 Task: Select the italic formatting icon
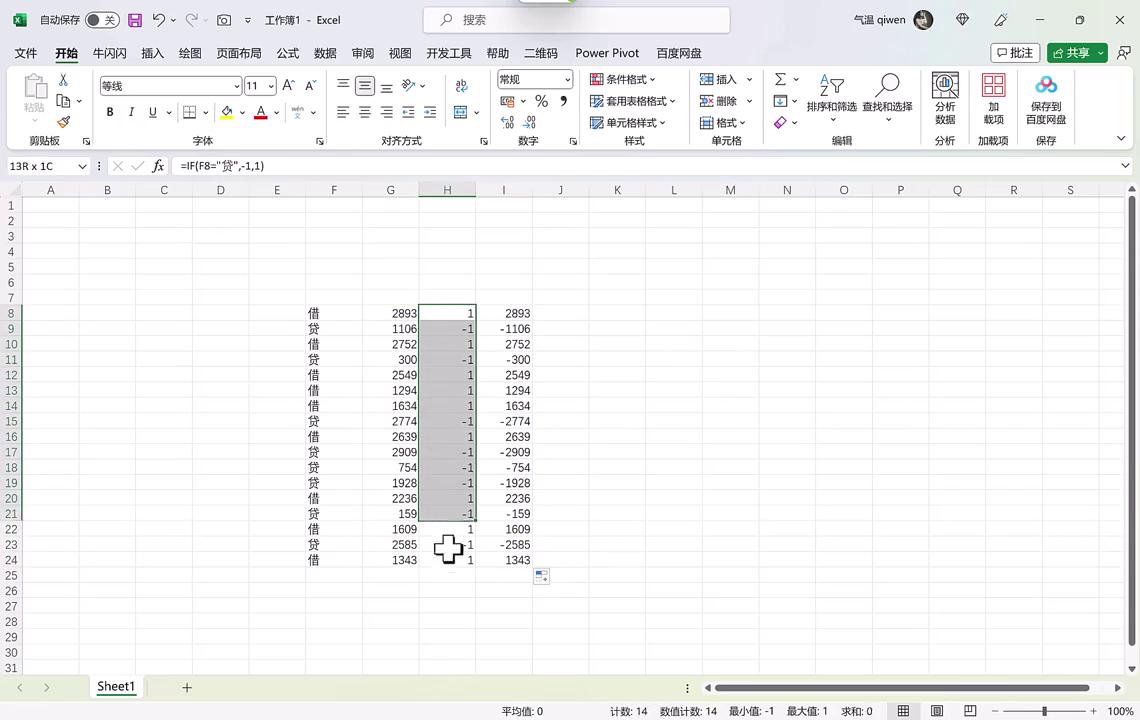point(131,112)
